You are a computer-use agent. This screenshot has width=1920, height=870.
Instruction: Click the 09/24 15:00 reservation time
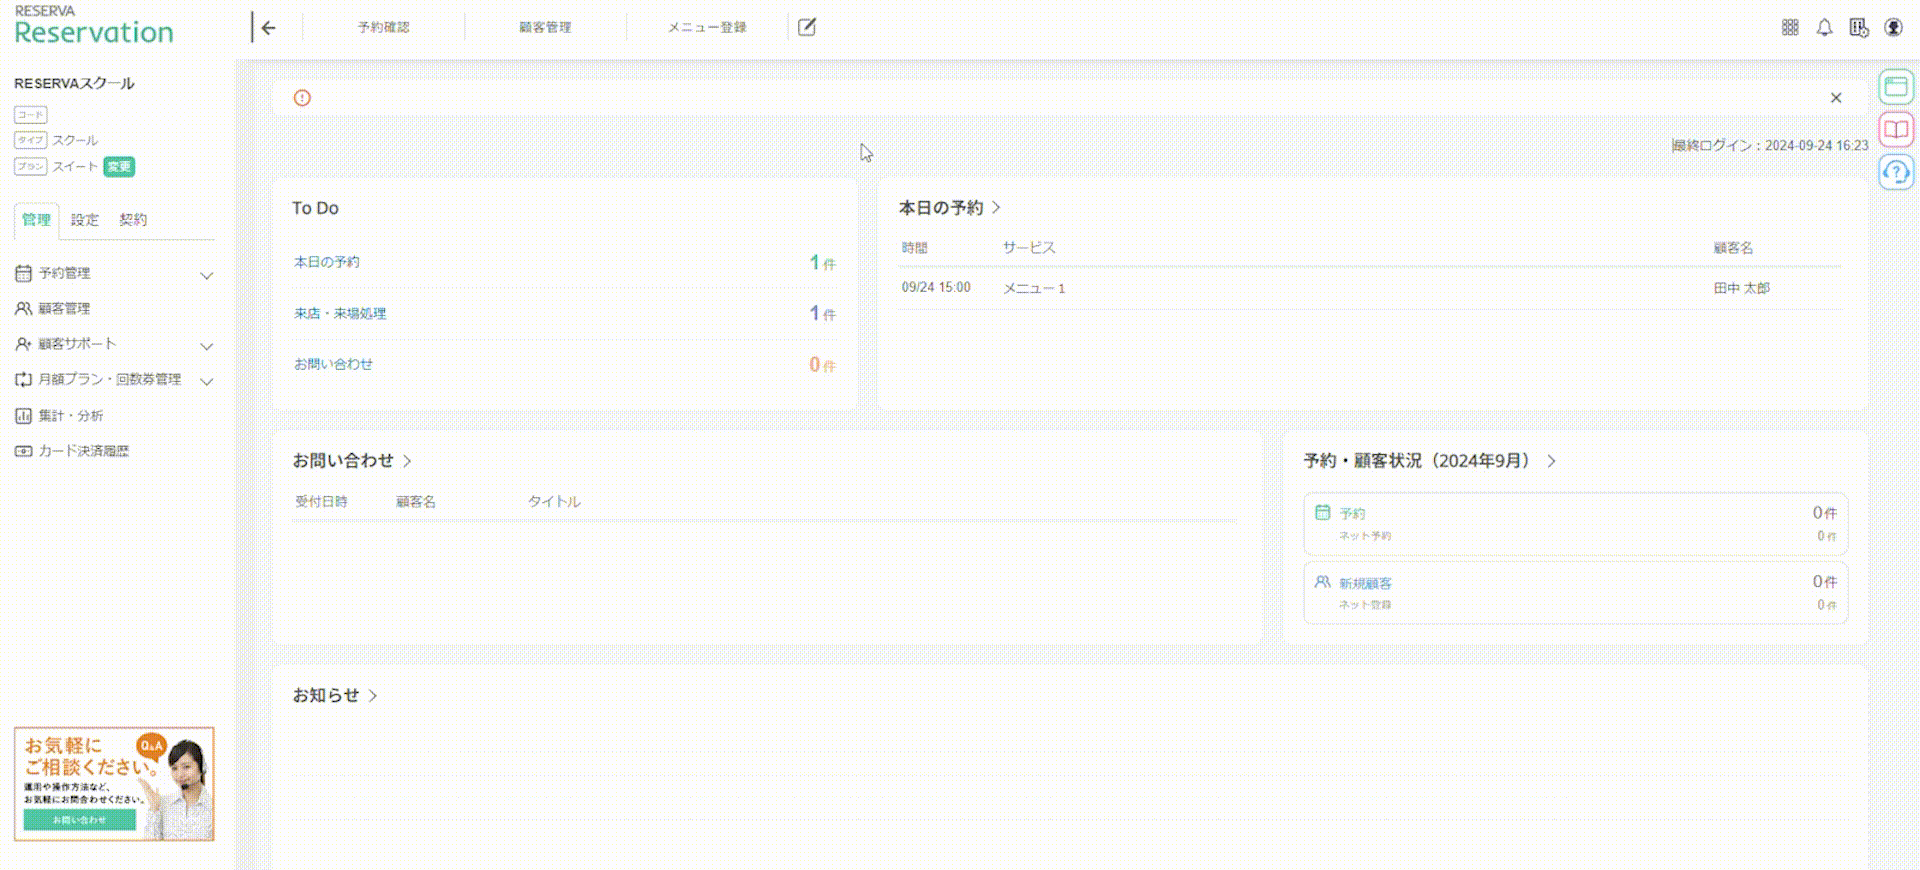936,288
